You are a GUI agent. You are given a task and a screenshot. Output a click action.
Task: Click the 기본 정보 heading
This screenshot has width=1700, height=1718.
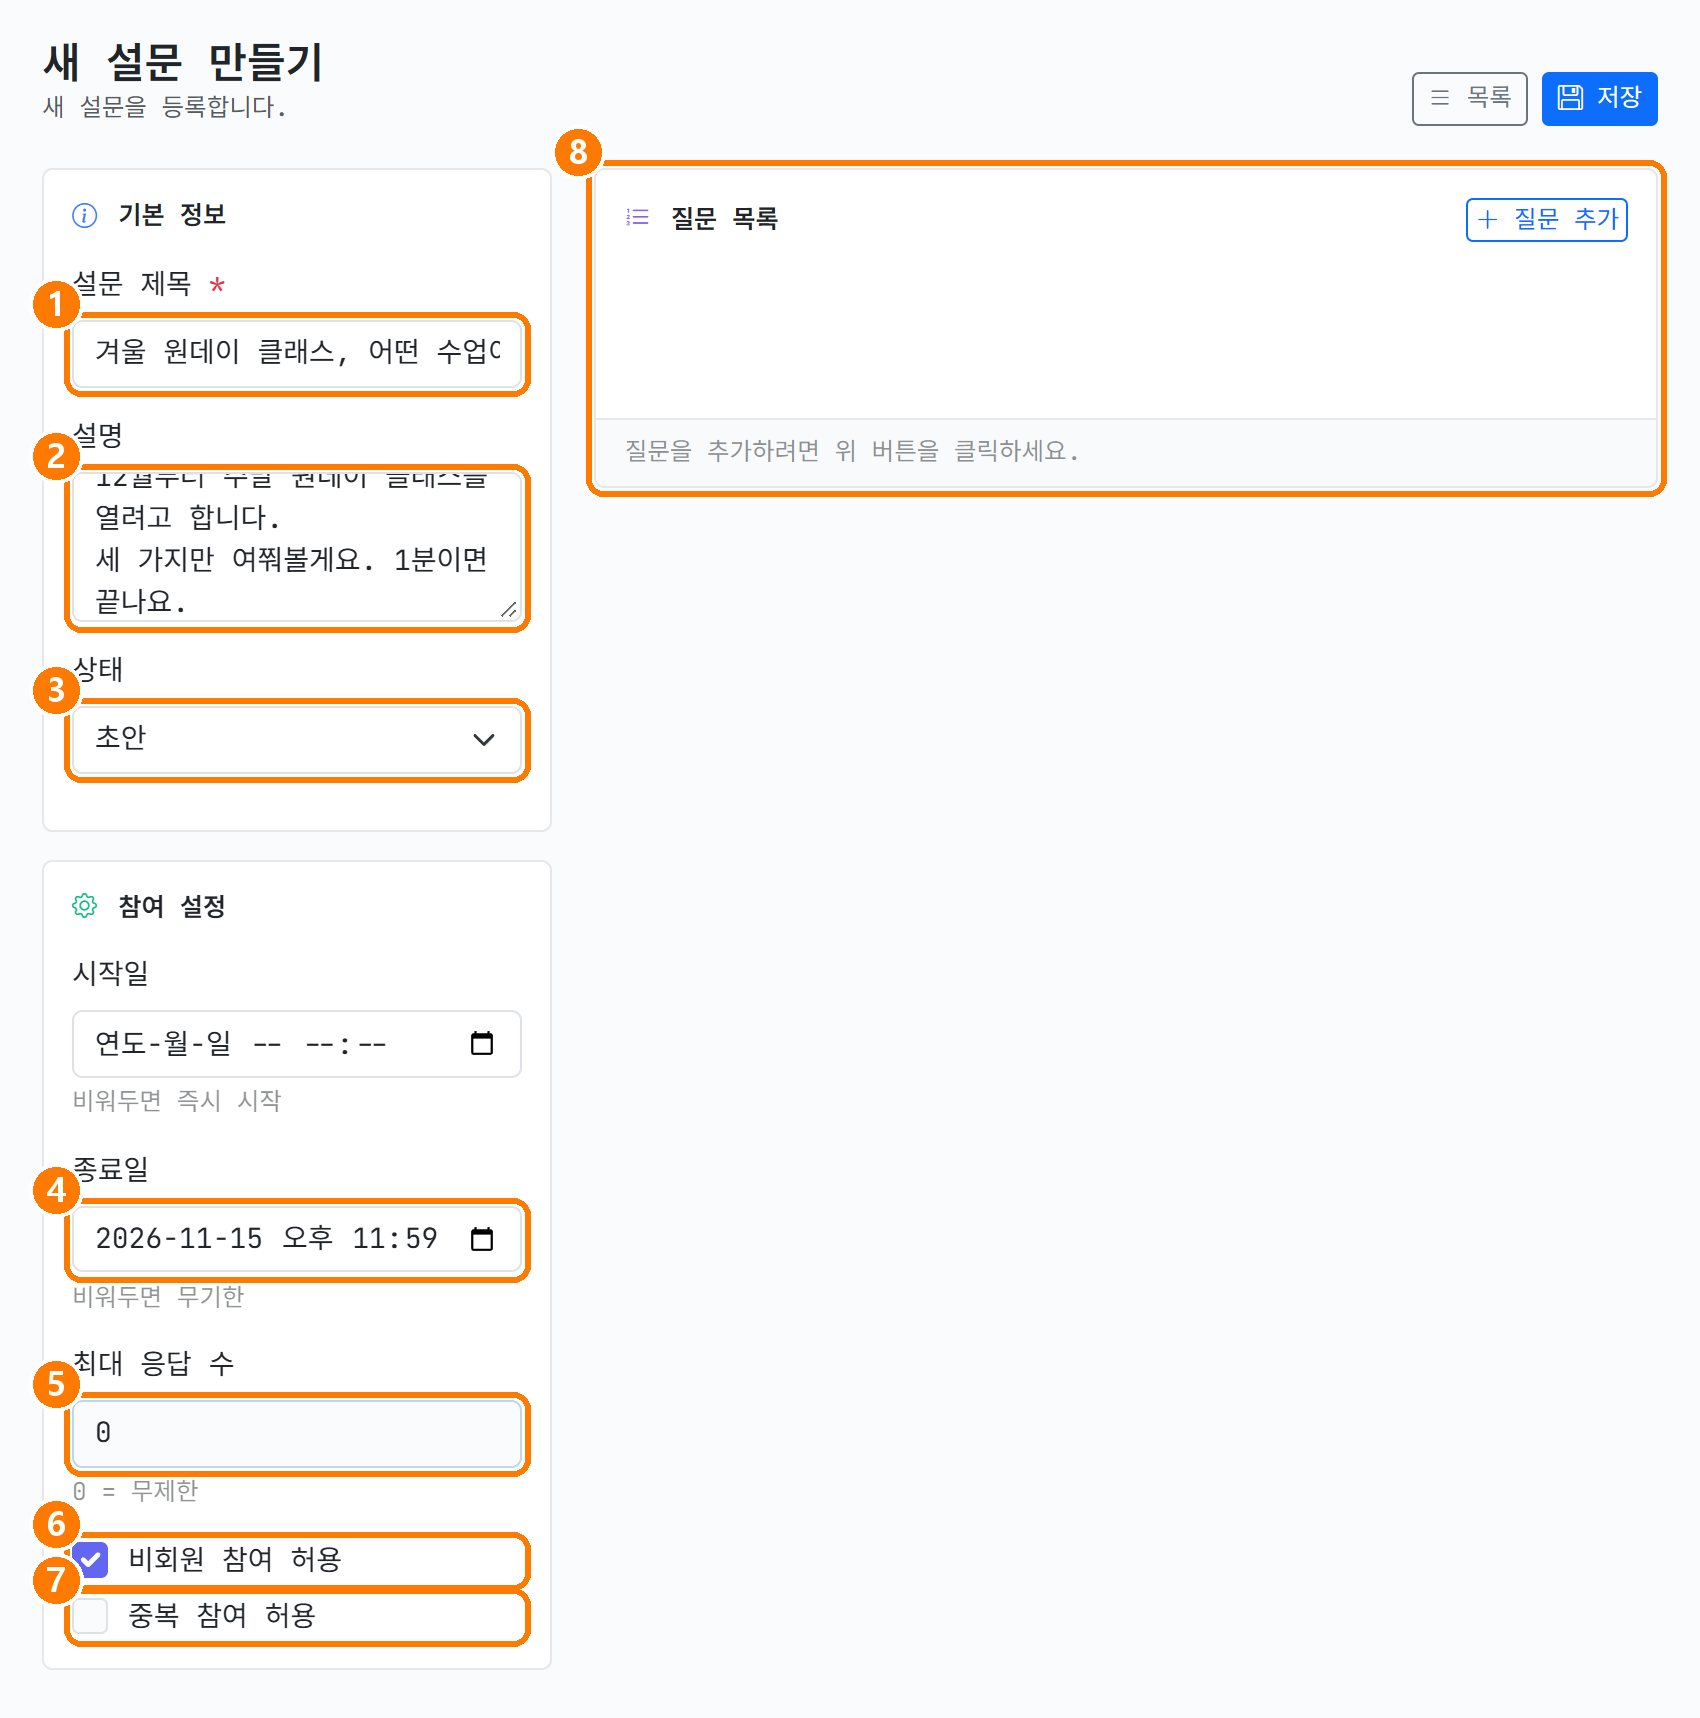(x=172, y=215)
